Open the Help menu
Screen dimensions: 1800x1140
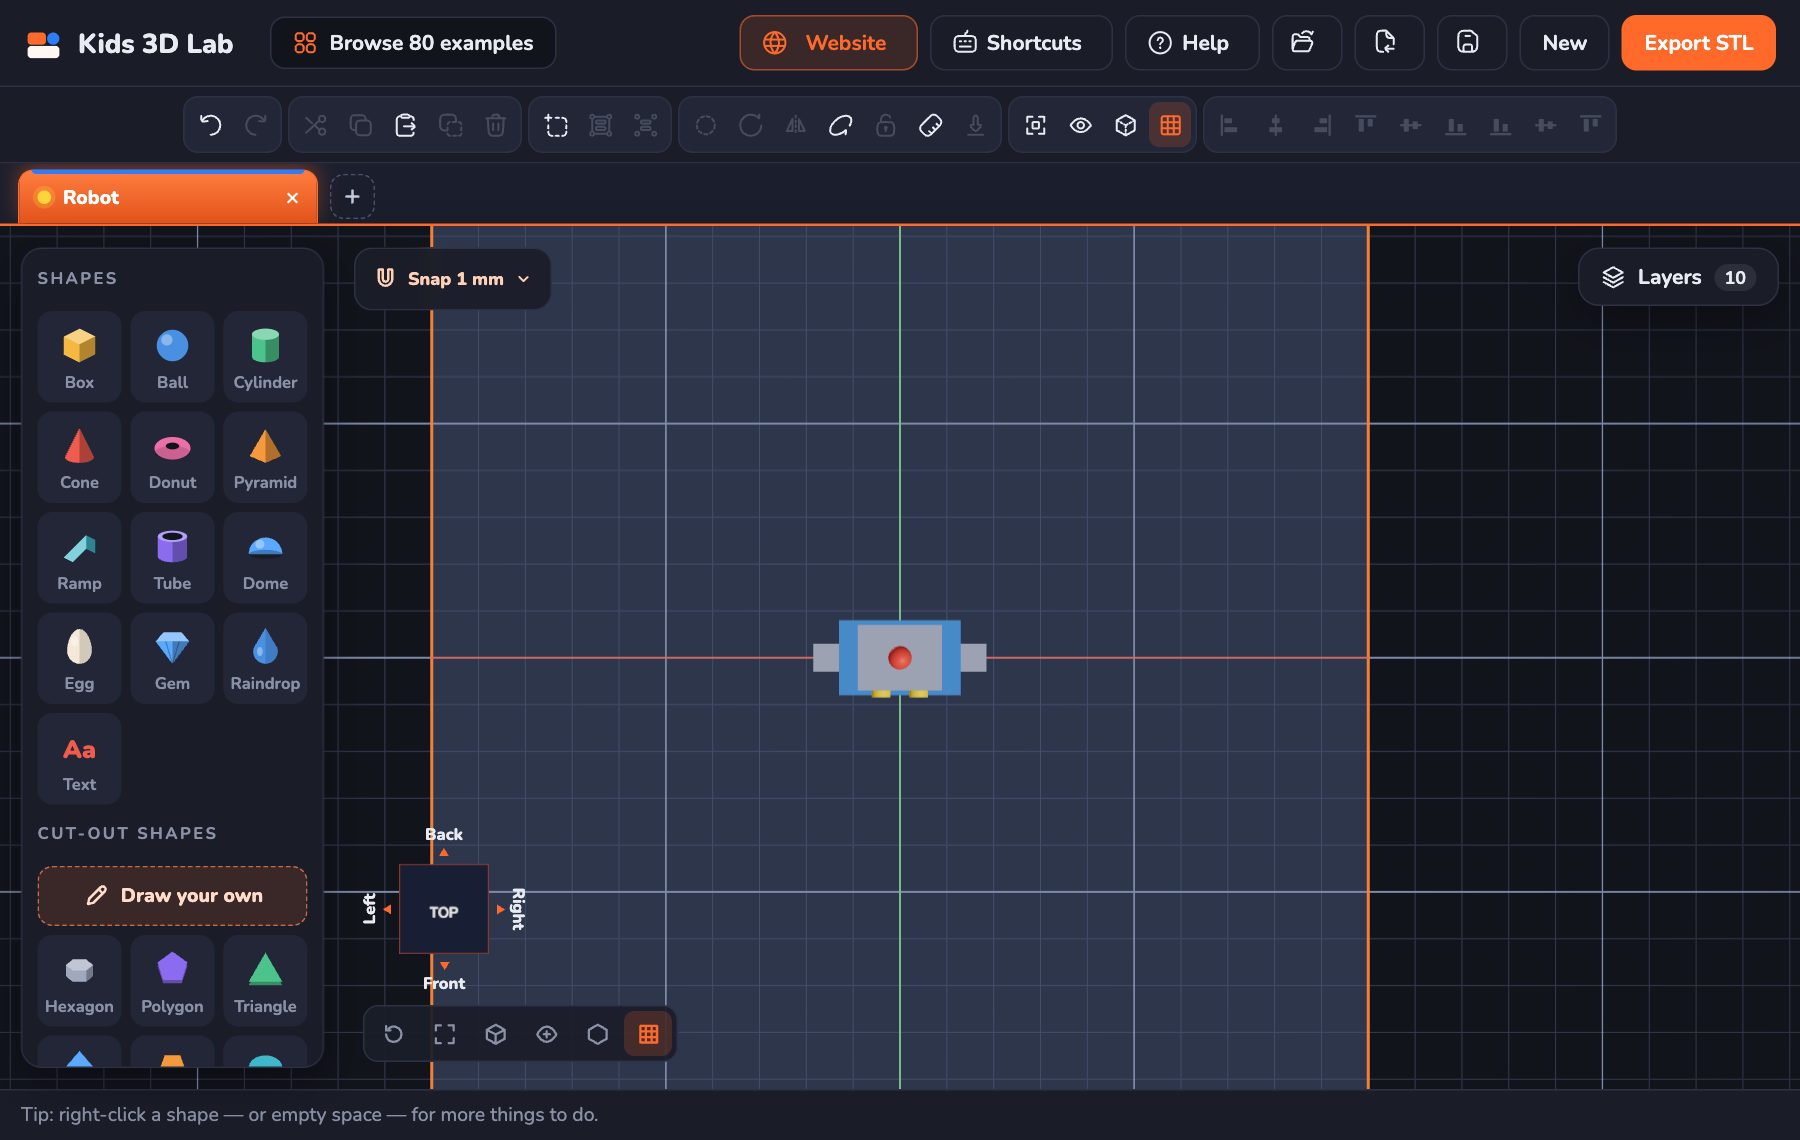1191,43
